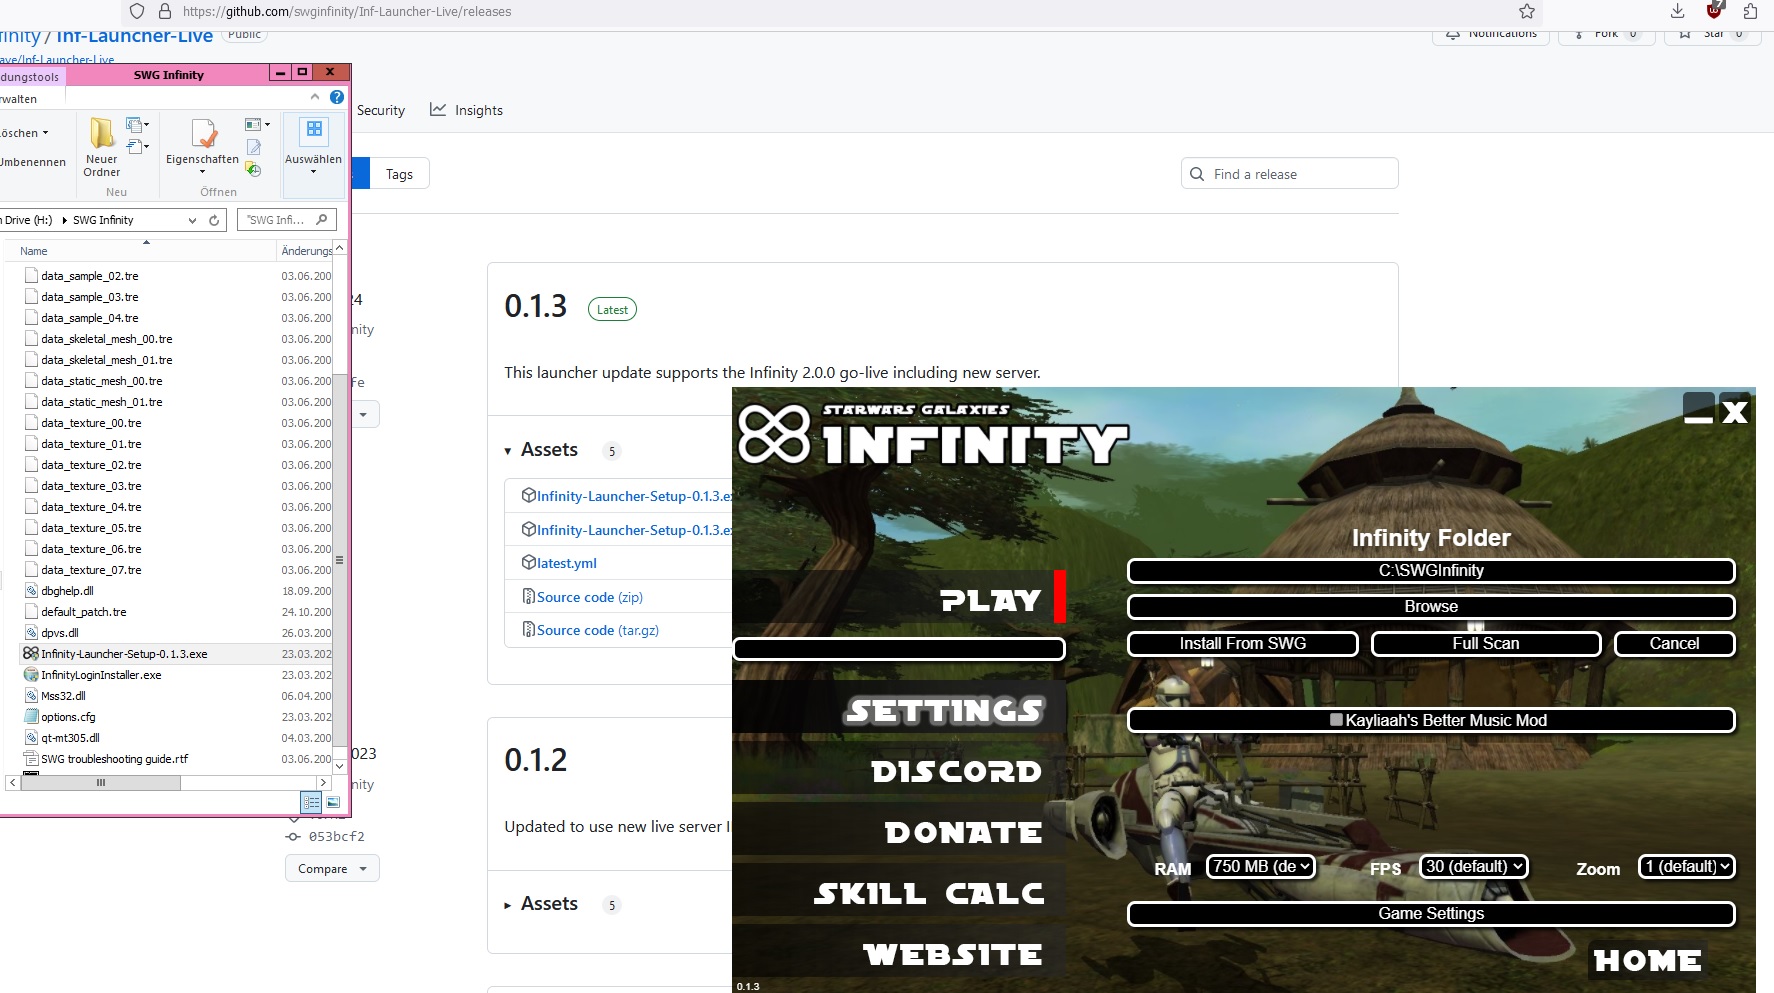The width and height of the screenshot is (1774, 993).
Task: Open the latest.yml asset link
Action: 567,563
